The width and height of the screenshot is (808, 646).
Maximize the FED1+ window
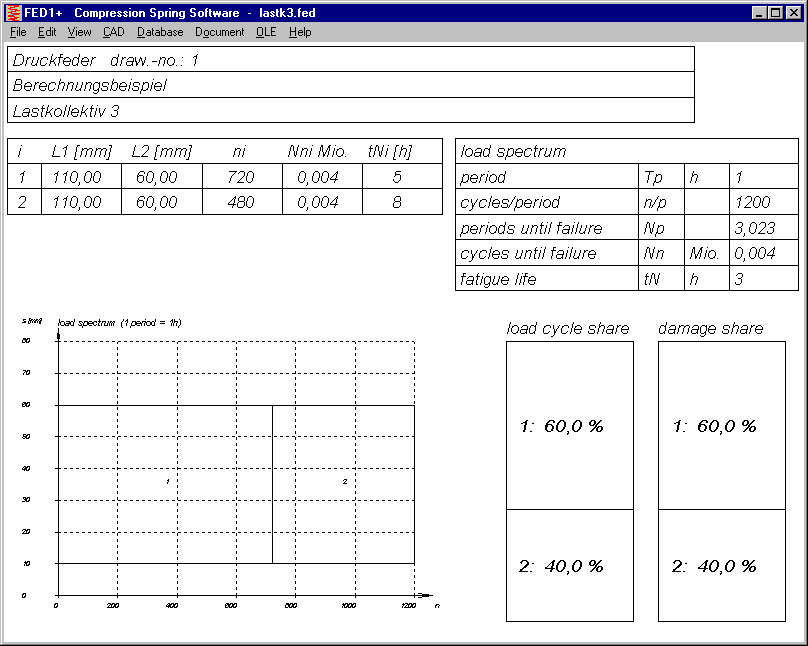click(776, 13)
